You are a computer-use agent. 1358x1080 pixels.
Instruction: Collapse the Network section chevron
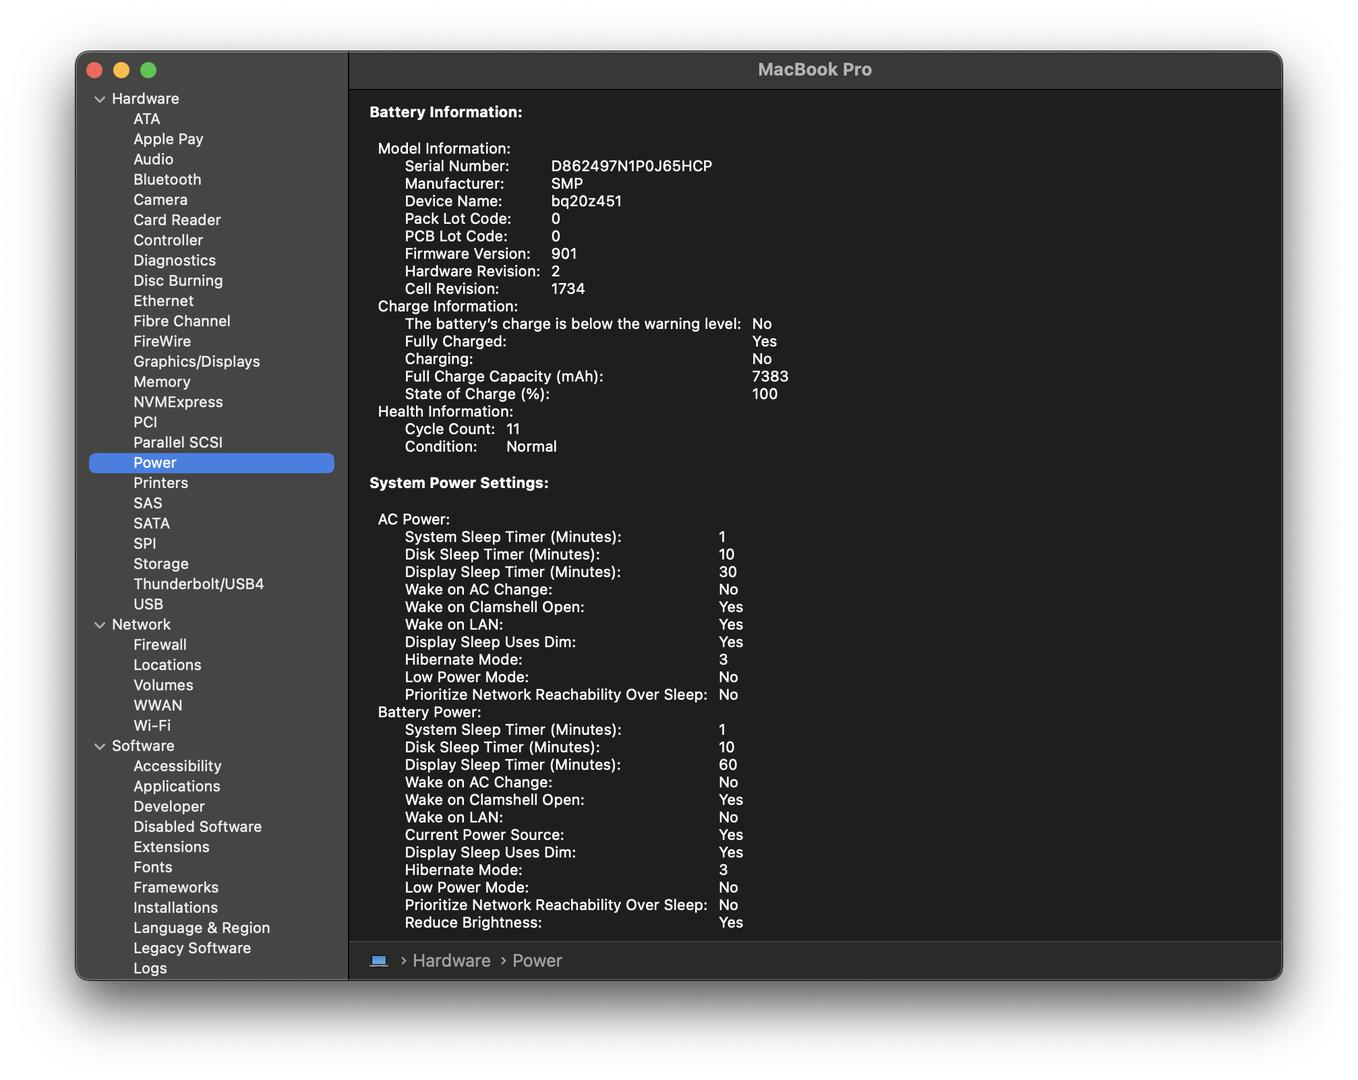[100, 625]
